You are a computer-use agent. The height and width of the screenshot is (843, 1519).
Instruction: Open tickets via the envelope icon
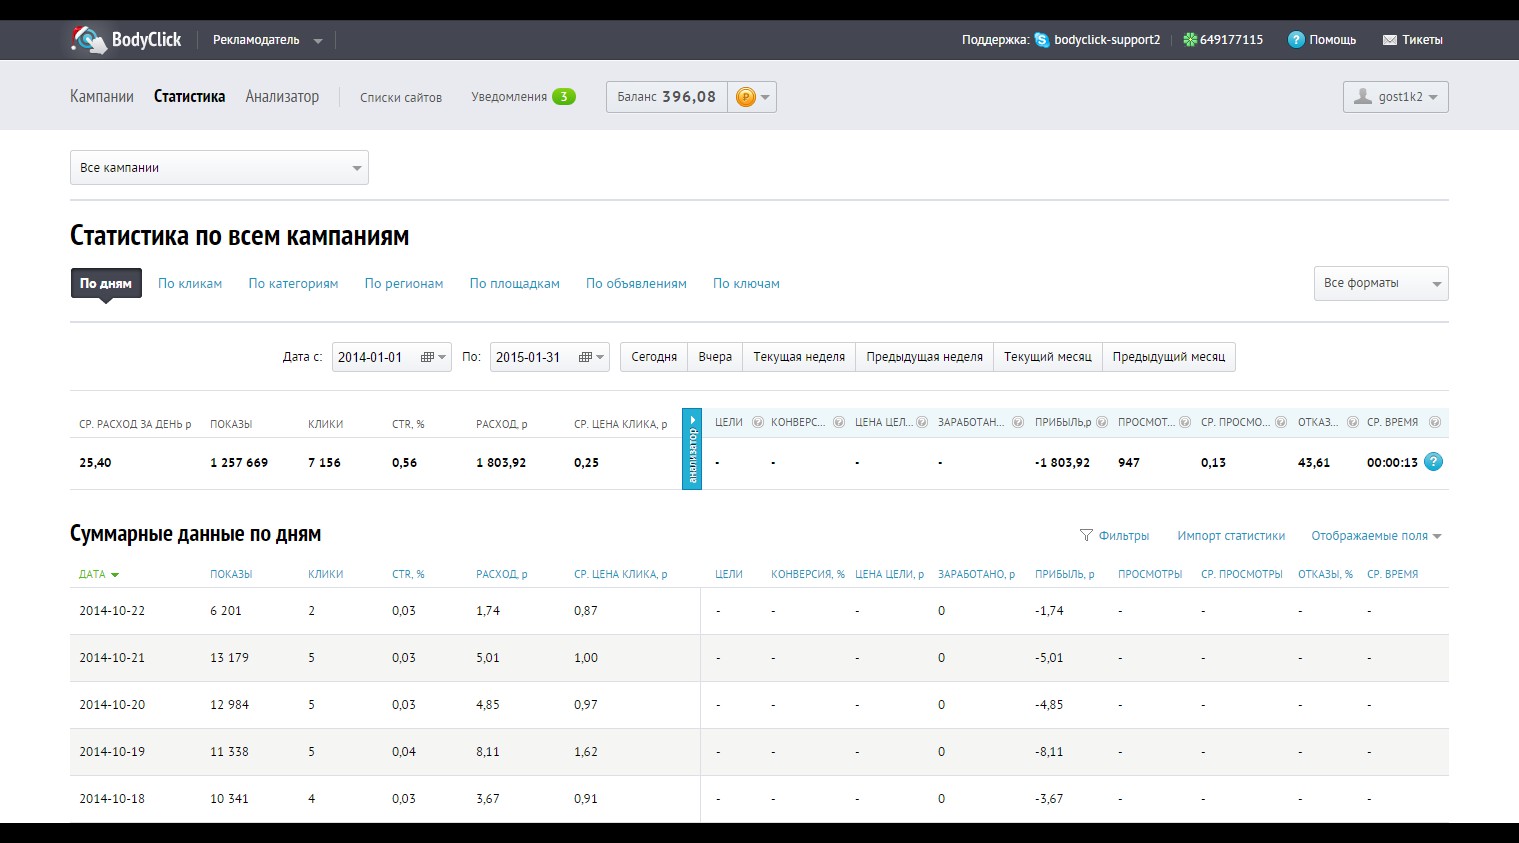tap(1389, 40)
